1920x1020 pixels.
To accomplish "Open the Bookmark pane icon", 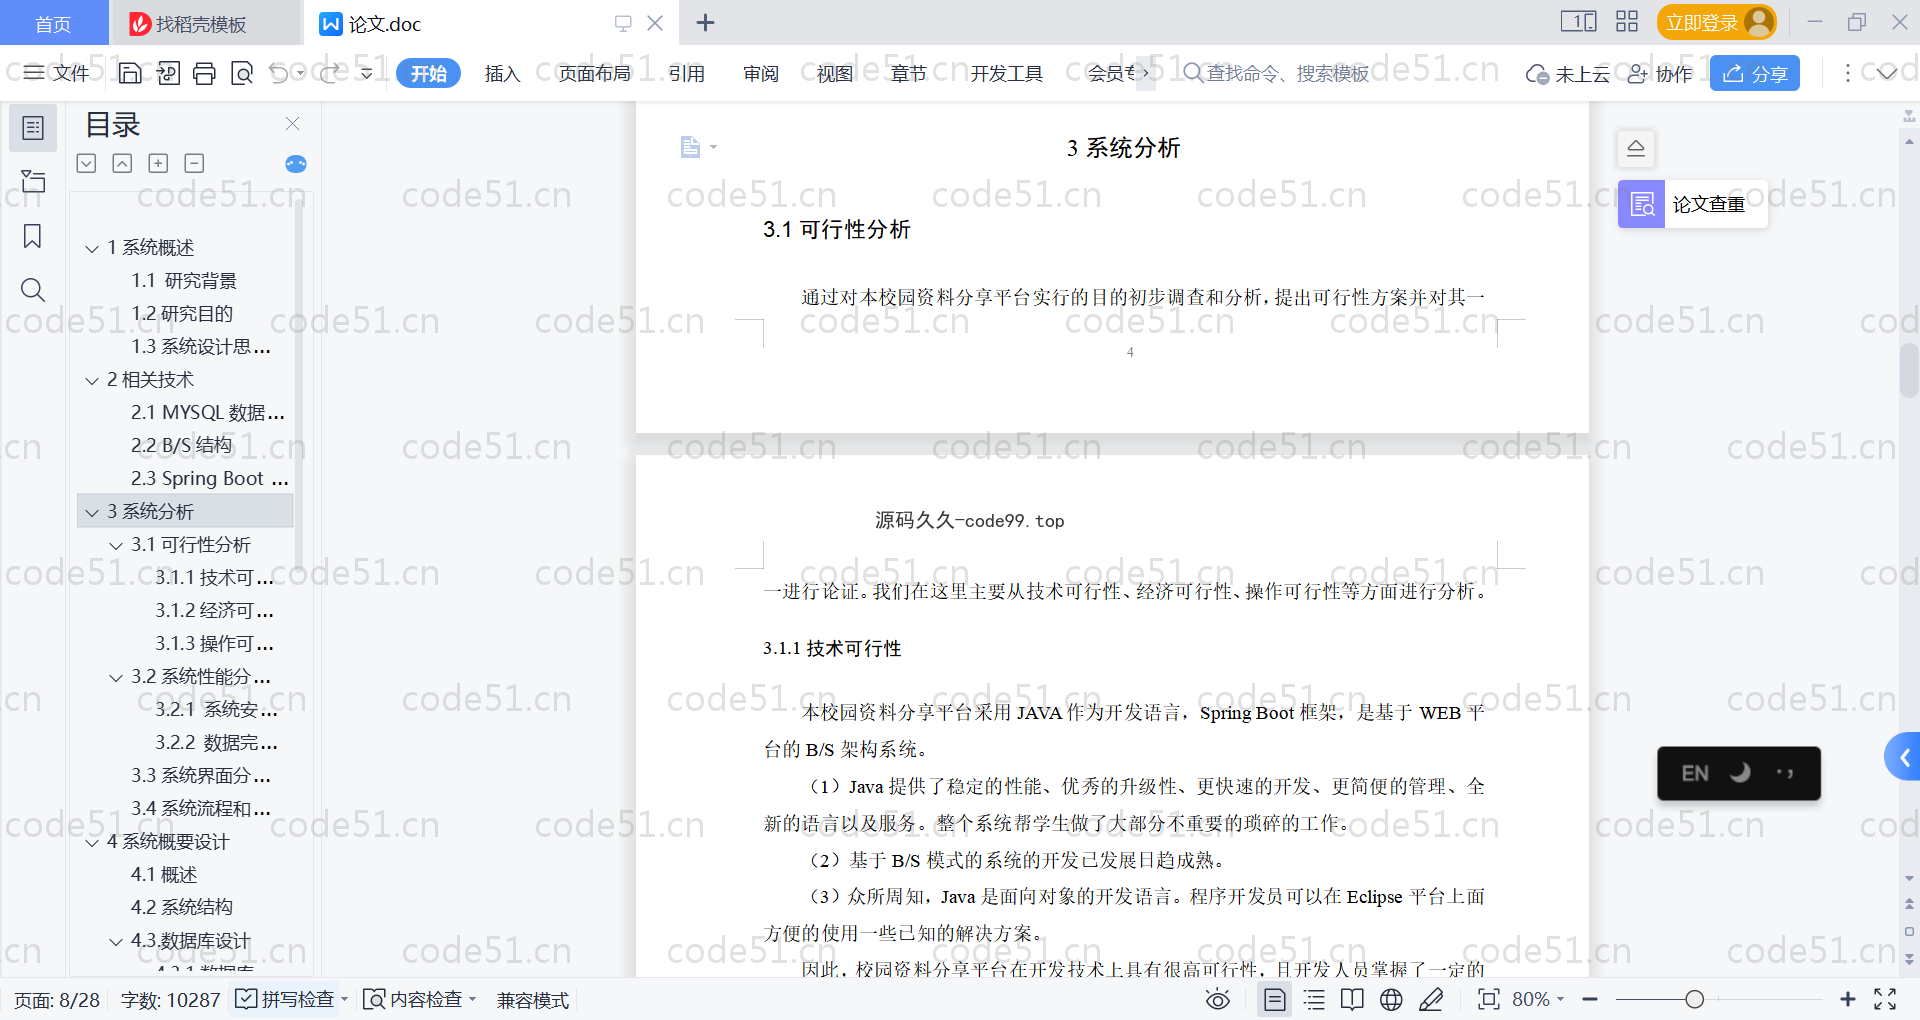I will 33,236.
